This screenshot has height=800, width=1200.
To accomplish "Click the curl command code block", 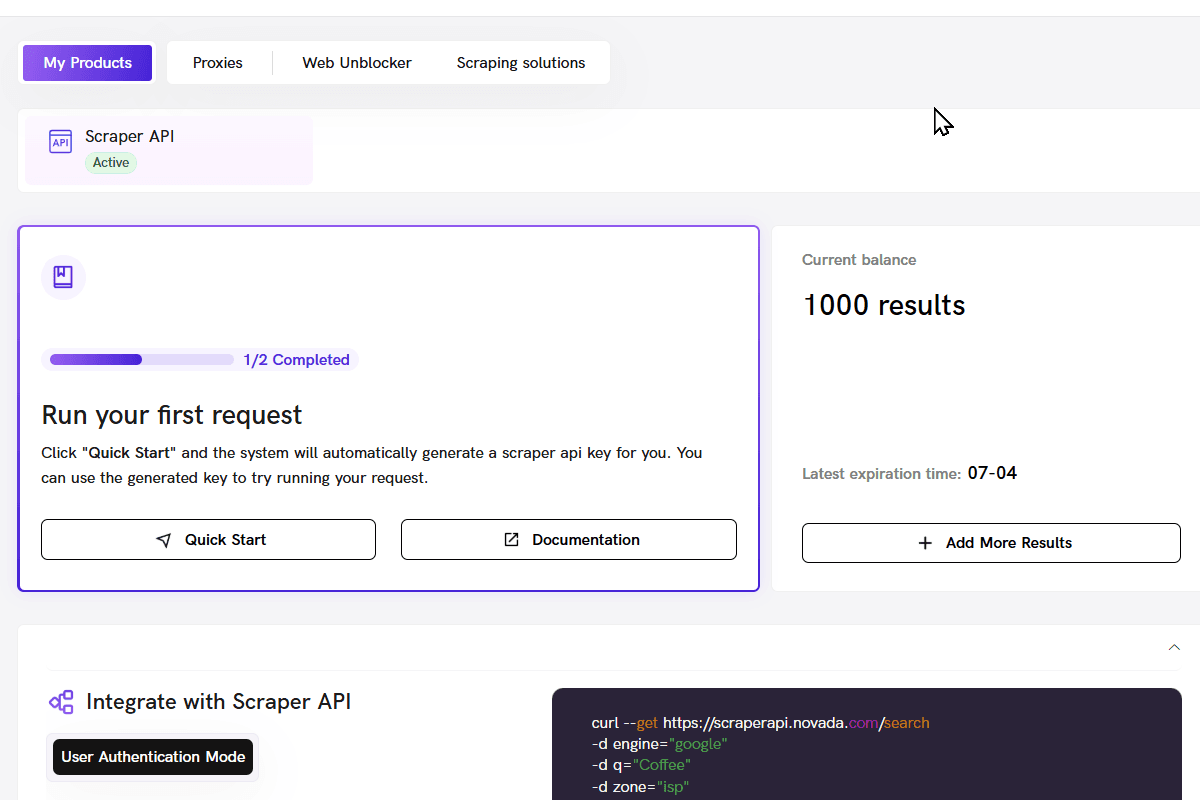I will (x=867, y=744).
